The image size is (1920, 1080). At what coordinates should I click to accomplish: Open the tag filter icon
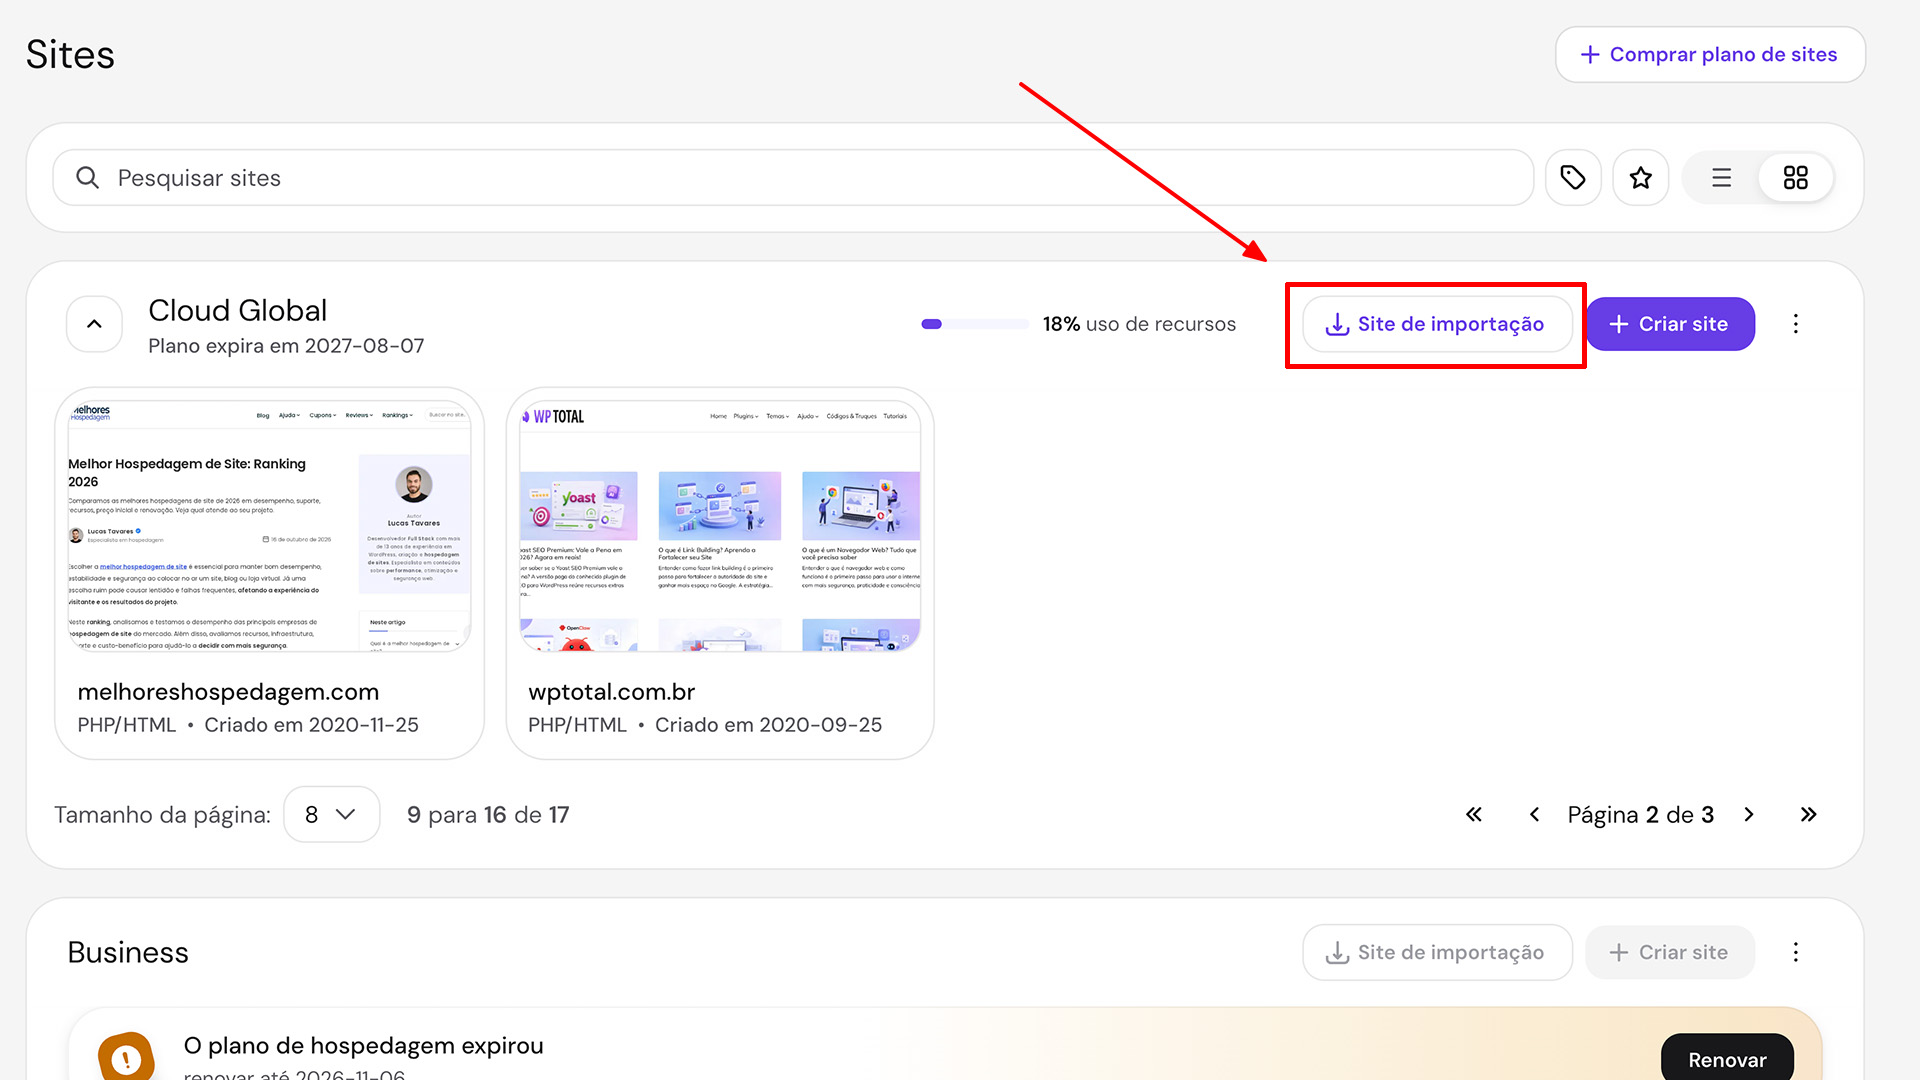click(x=1572, y=178)
